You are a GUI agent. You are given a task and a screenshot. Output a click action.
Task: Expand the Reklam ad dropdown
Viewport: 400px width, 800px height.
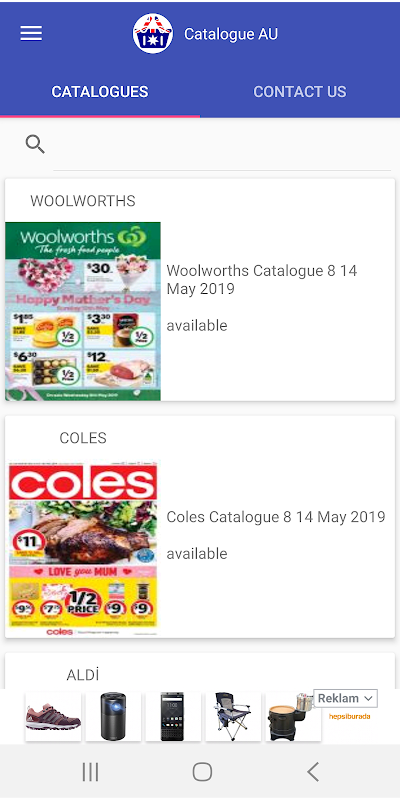tap(345, 698)
